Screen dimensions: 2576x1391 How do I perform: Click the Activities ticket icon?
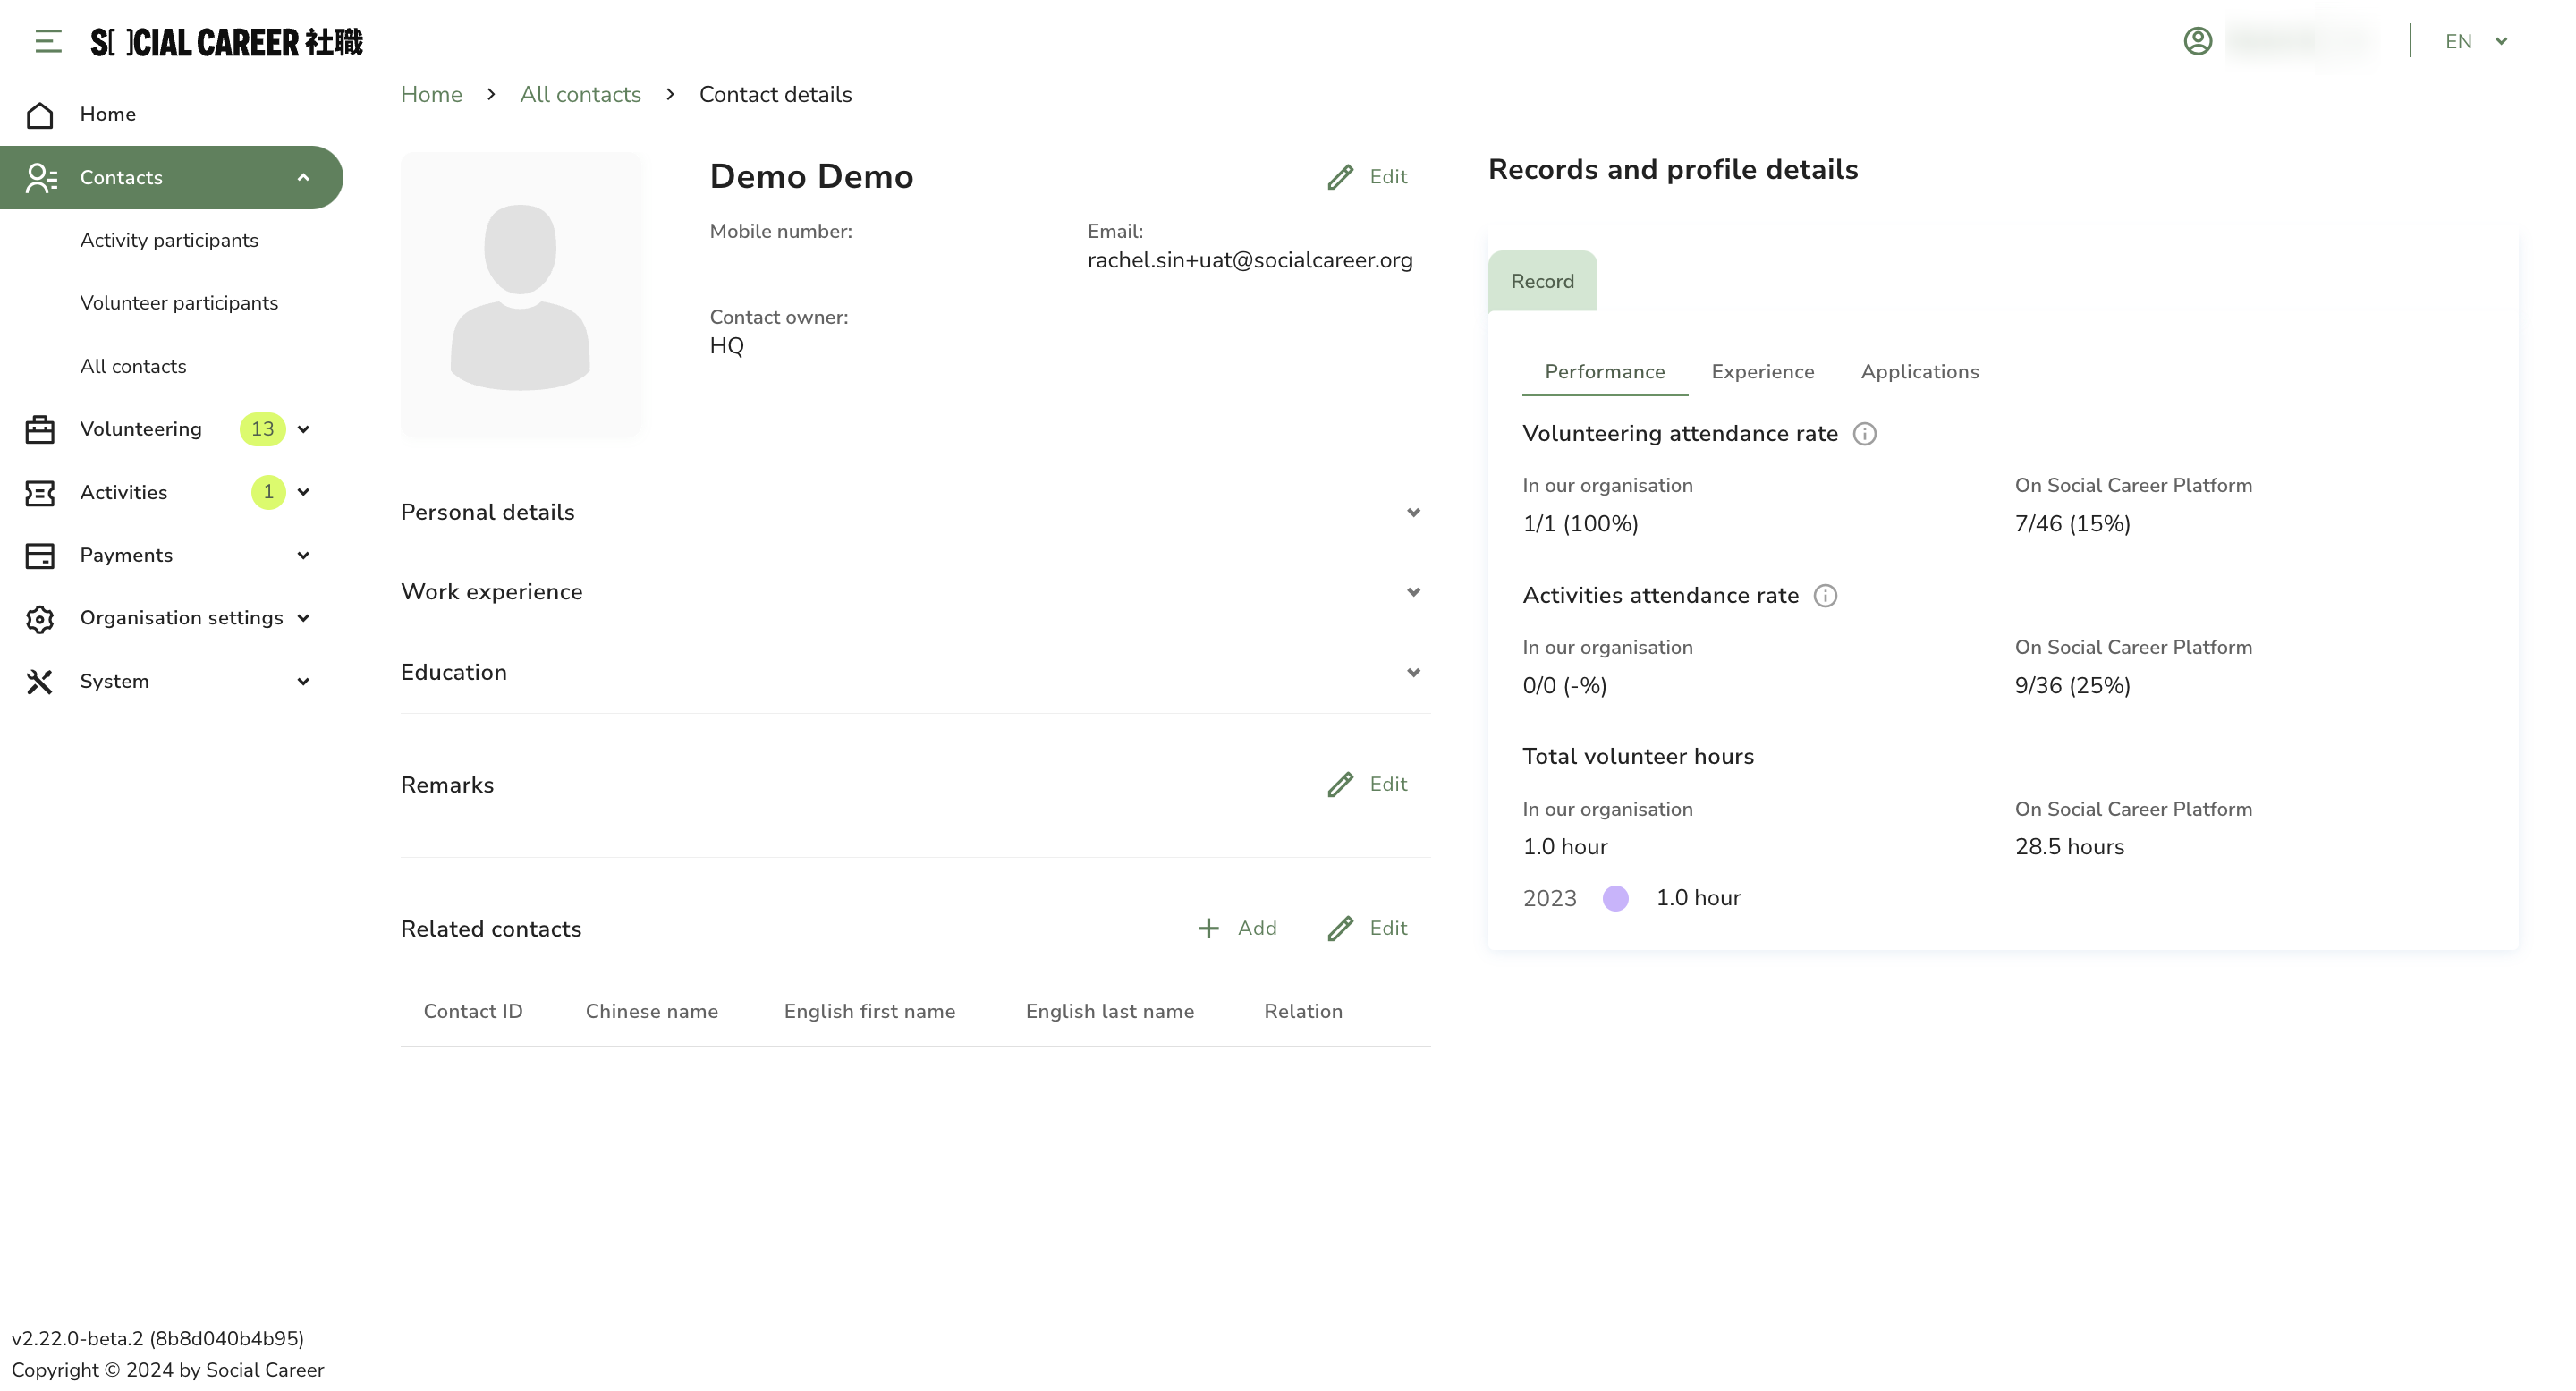pos(40,492)
